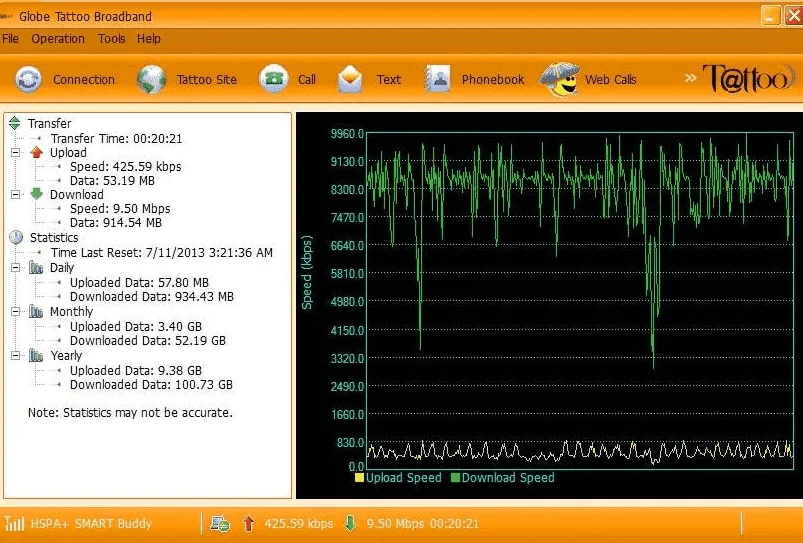Click the red Upload arrow icon in tree
Viewport: 803px width, 543px height.
point(36,152)
